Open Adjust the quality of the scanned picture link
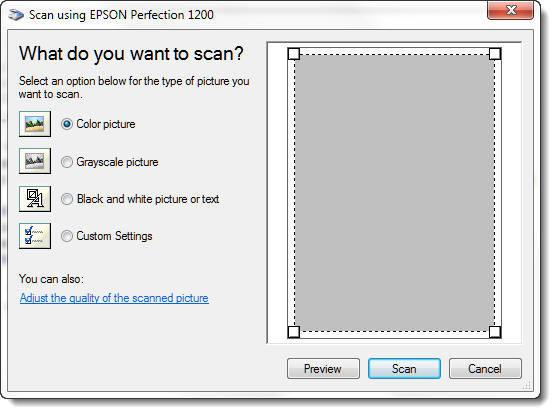Screen dimensions: 556x414 pos(114,298)
